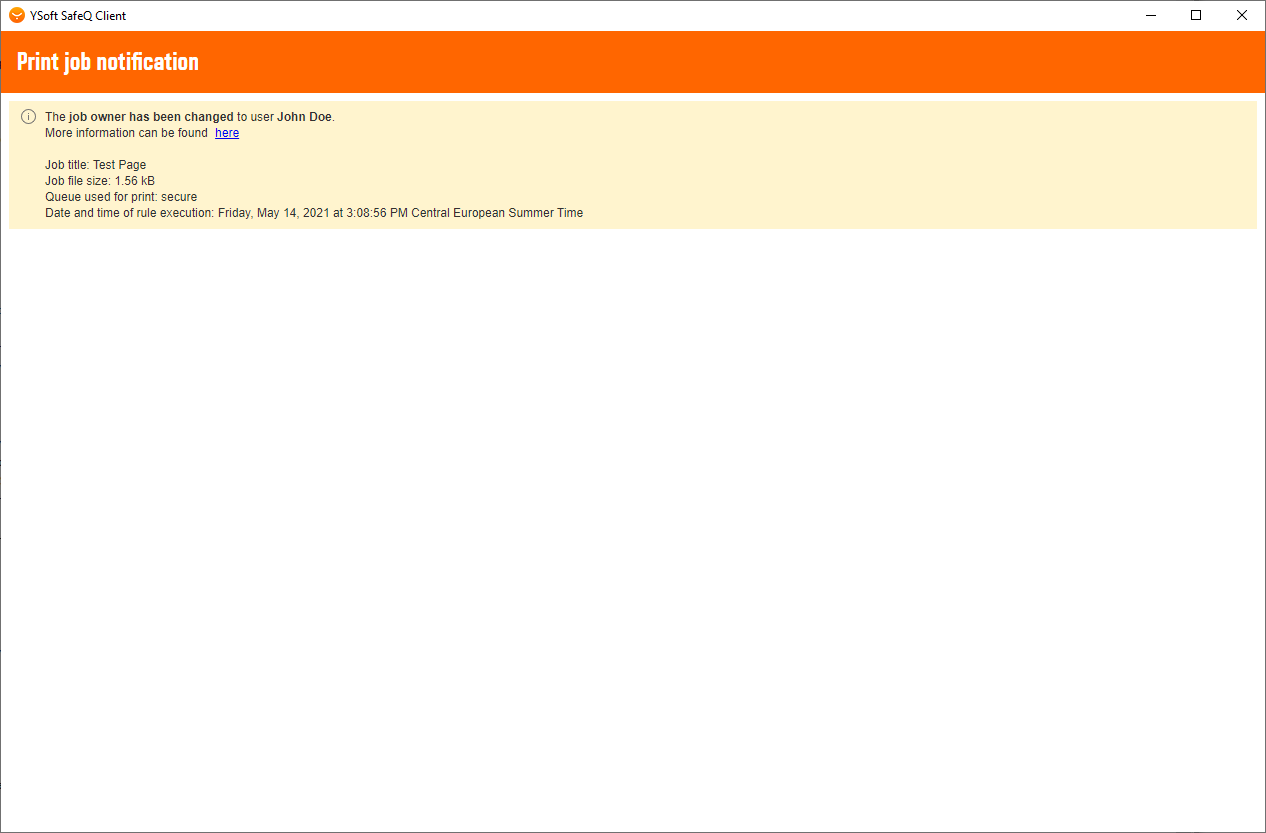The width and height of the screenshot is (1266, 833).
Task: Click the 'YSoft SafeQ Client' window title text
Action: click(78, 16)
